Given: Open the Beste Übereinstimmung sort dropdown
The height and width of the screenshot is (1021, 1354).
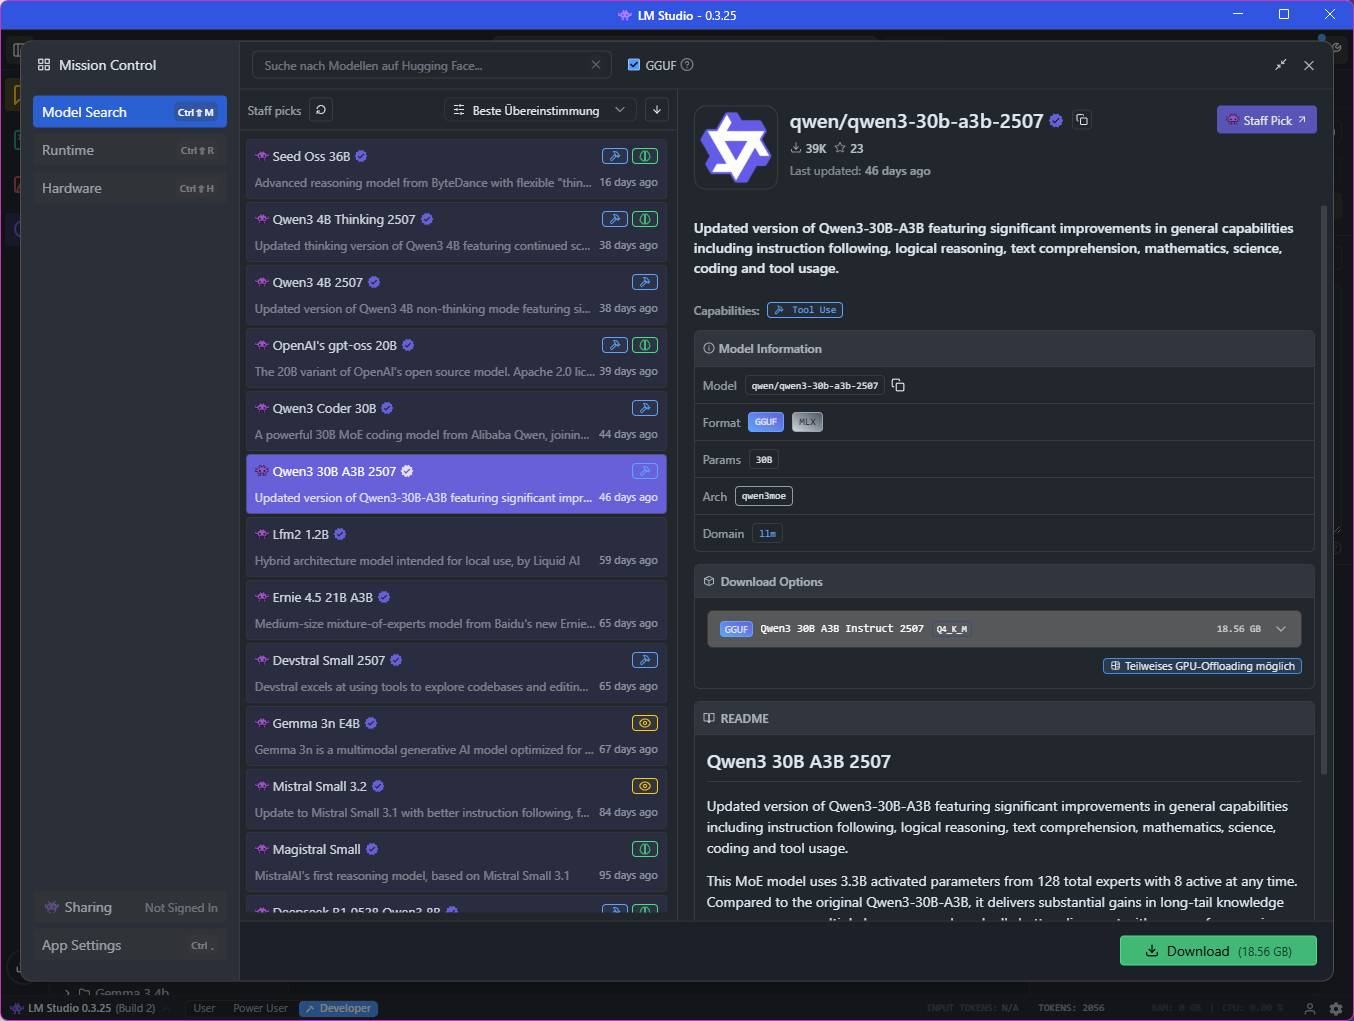Looking at the screenshot, I should point(538,110).
